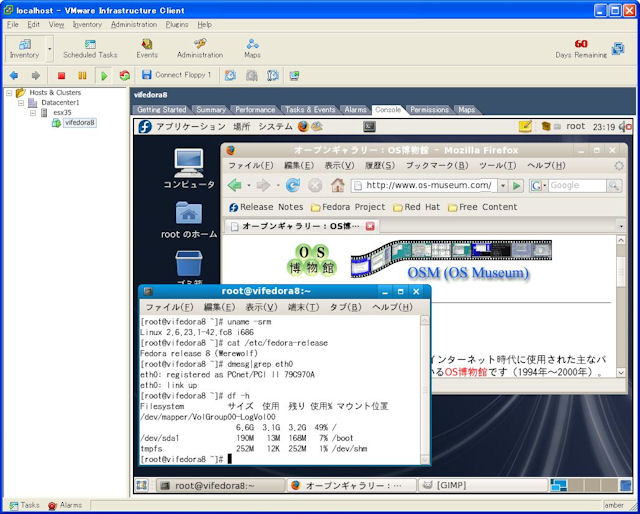
Task: Select esx35 host in tree
Action: (62, 113)
